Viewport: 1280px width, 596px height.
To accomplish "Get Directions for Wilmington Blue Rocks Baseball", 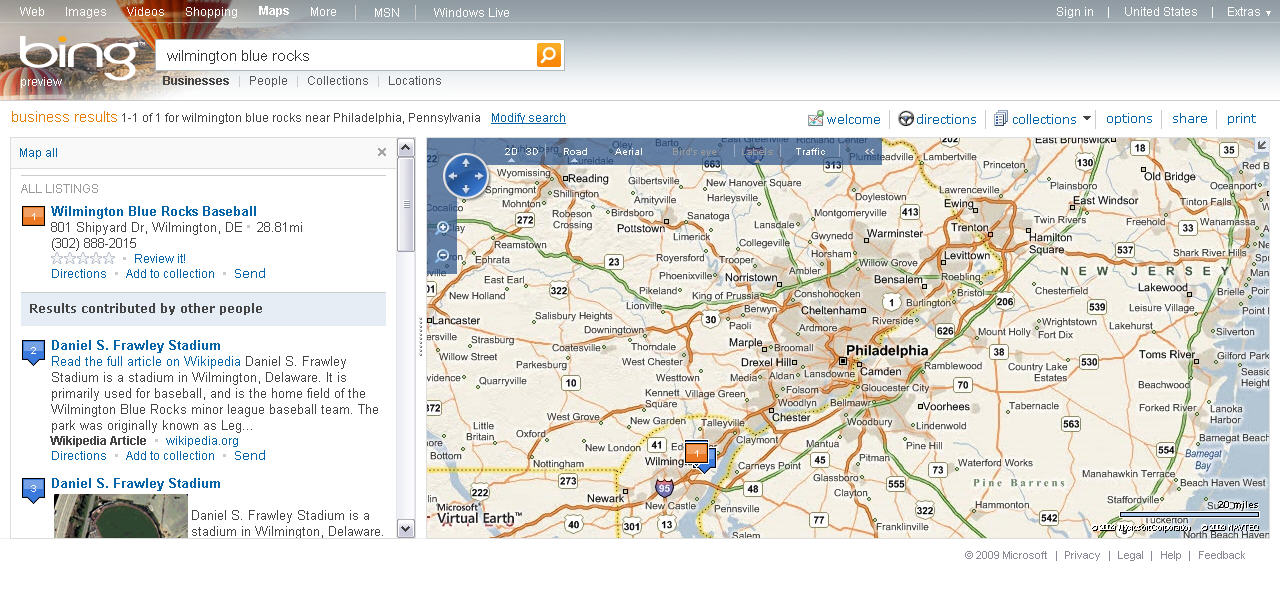I will 78,274.
